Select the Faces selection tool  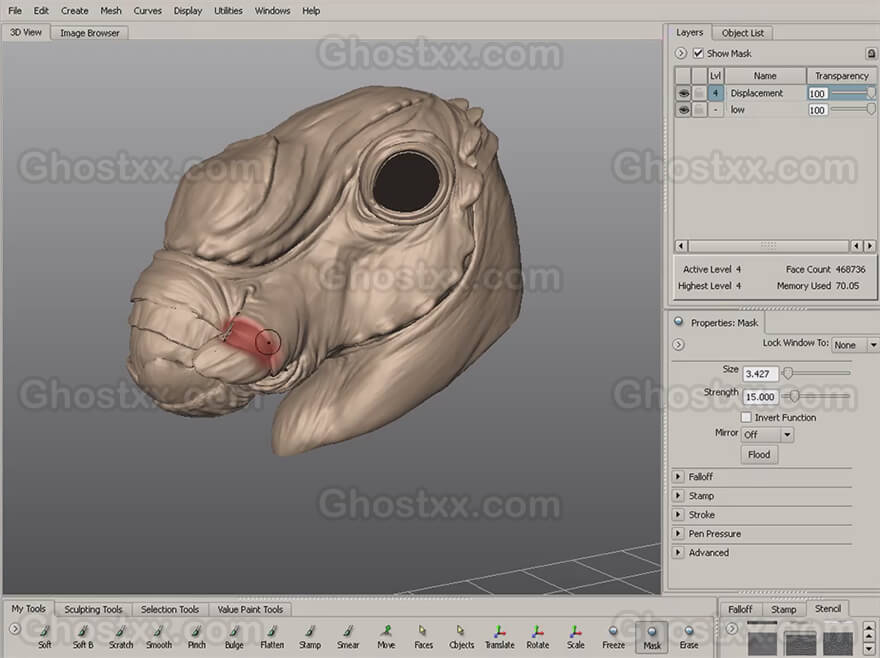pos(424,637)
